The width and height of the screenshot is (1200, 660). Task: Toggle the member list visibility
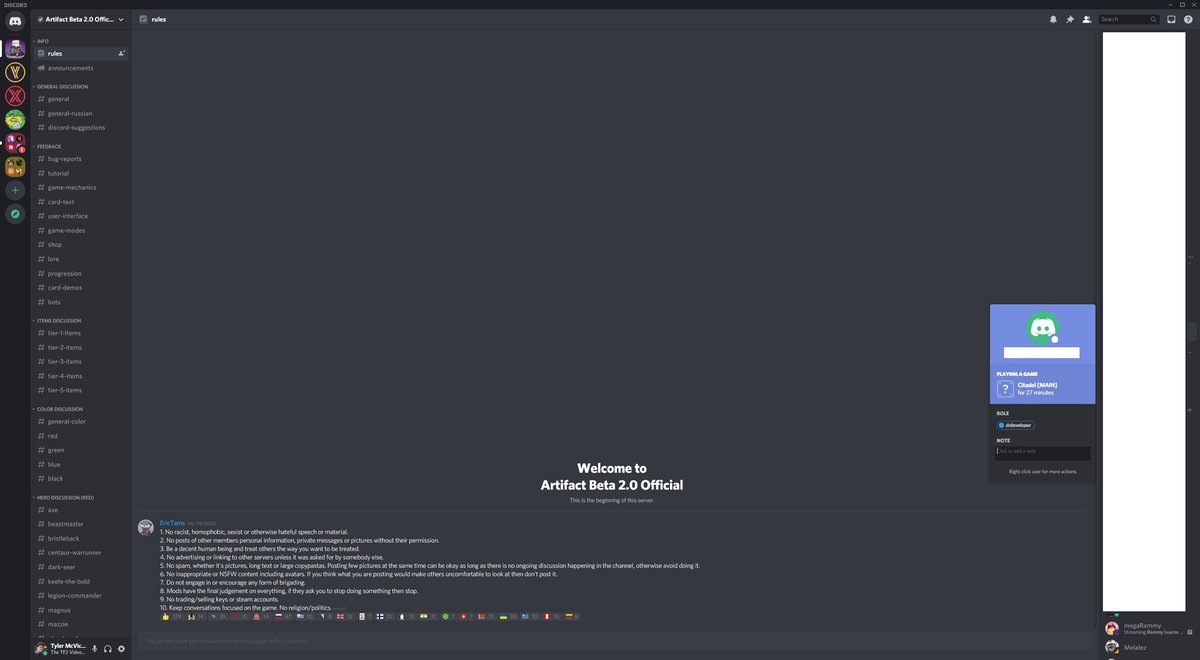click(x=1086, y=19)
